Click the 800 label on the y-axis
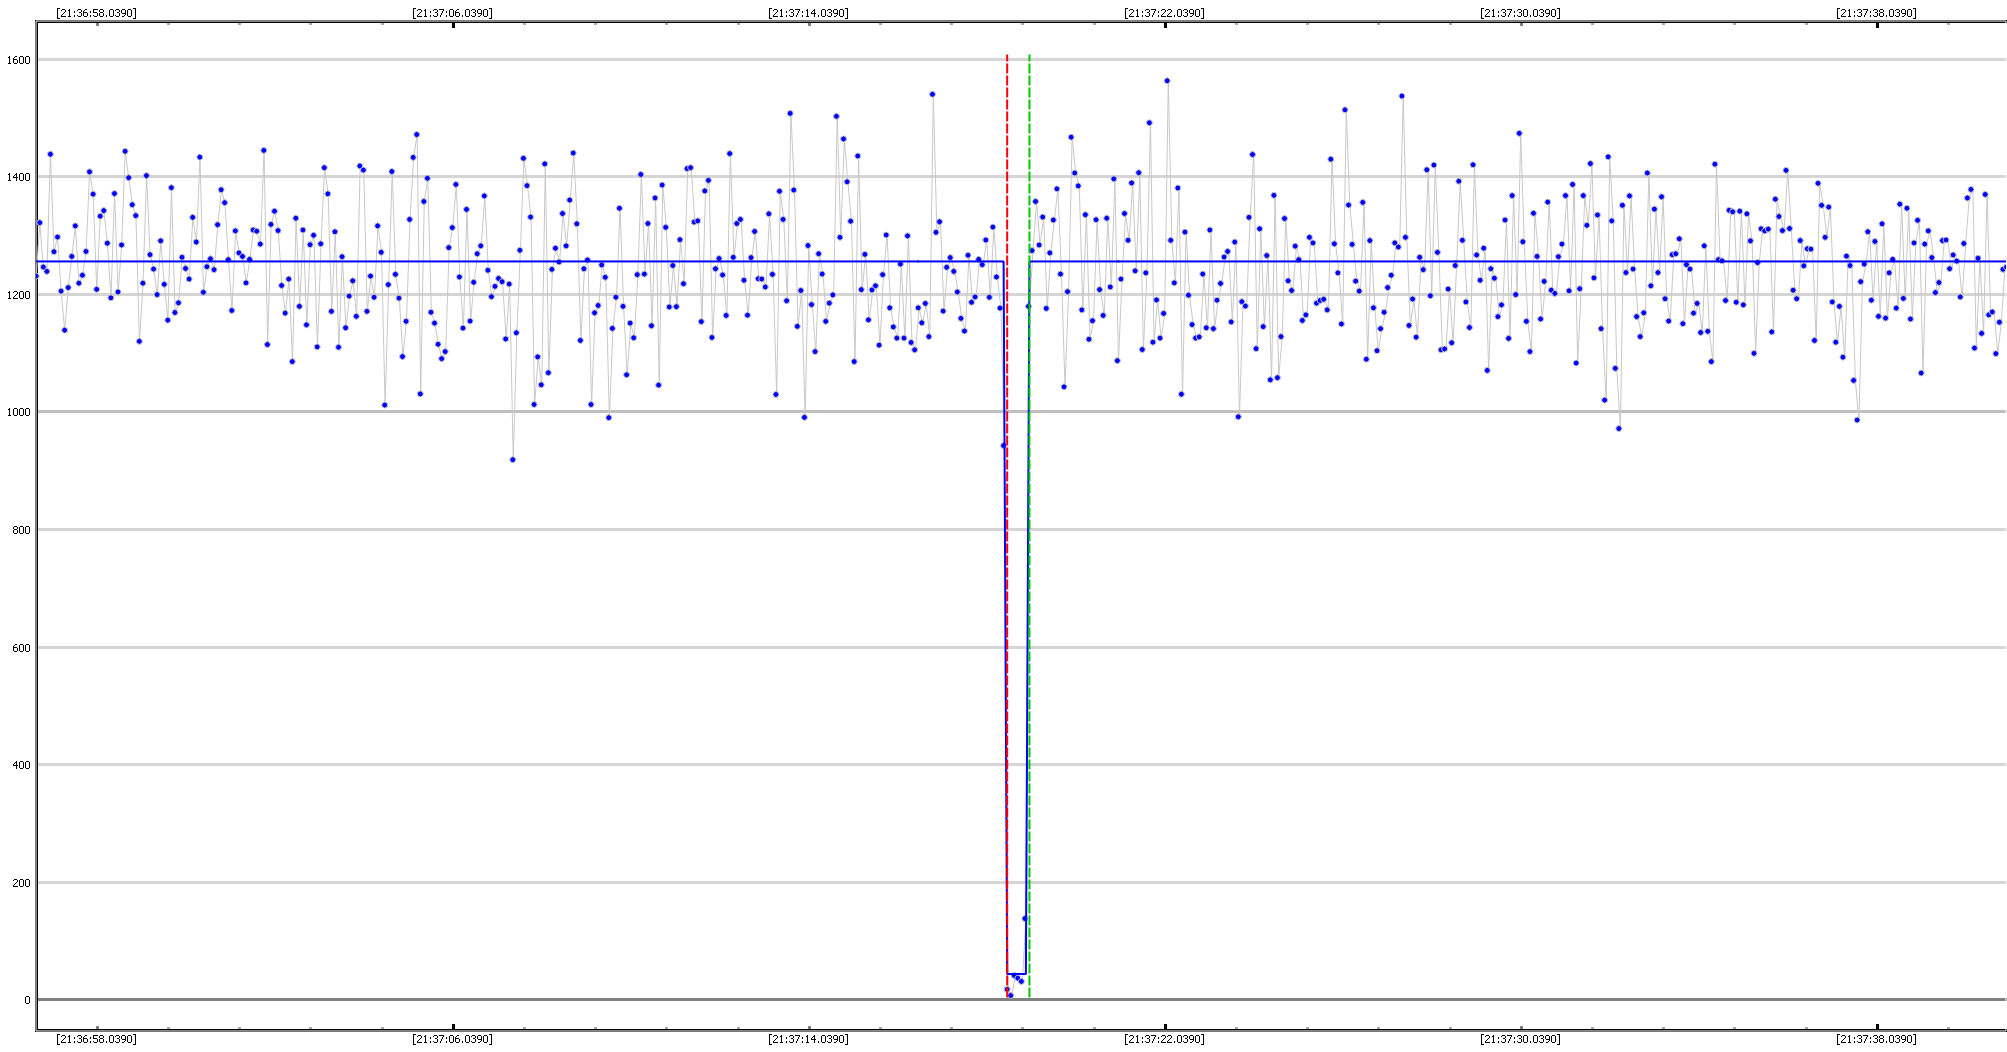Viewport: 2007px width, 1052px height. 21,530
